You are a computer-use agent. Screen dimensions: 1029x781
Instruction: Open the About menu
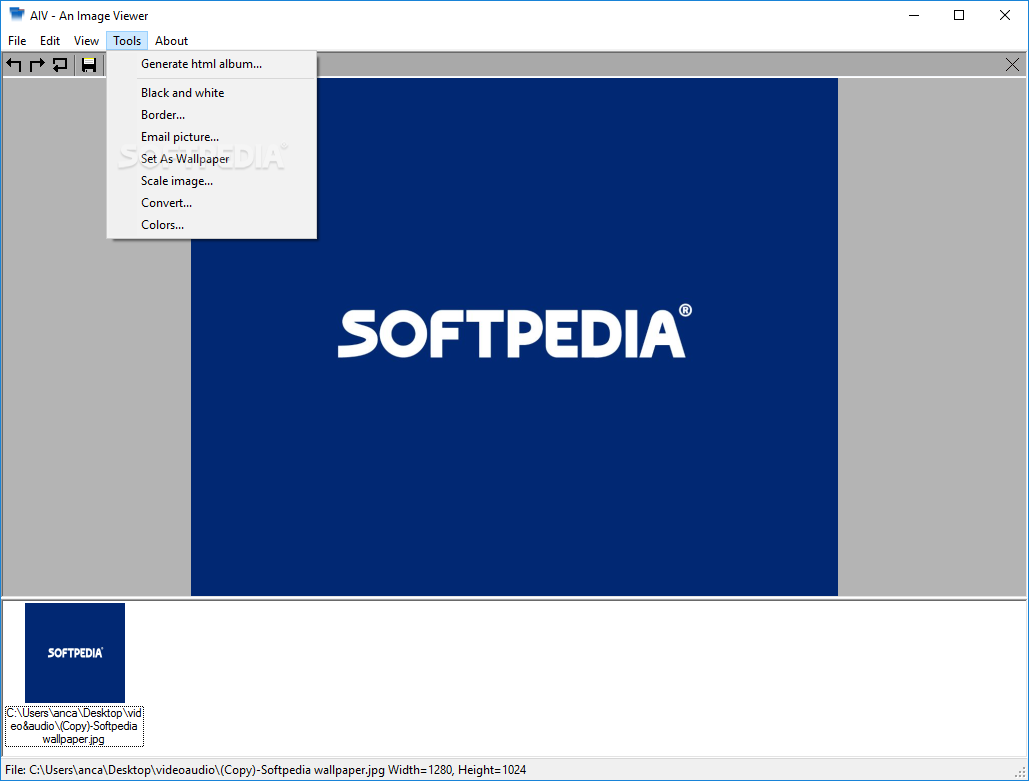tap(171, 41)
